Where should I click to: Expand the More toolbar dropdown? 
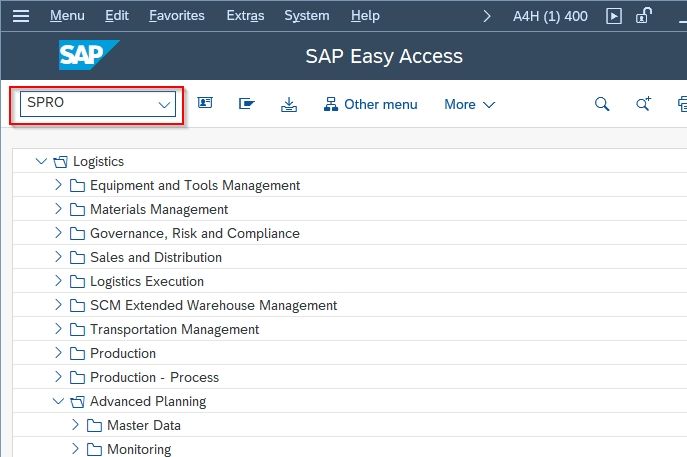(x=469, y=104)
